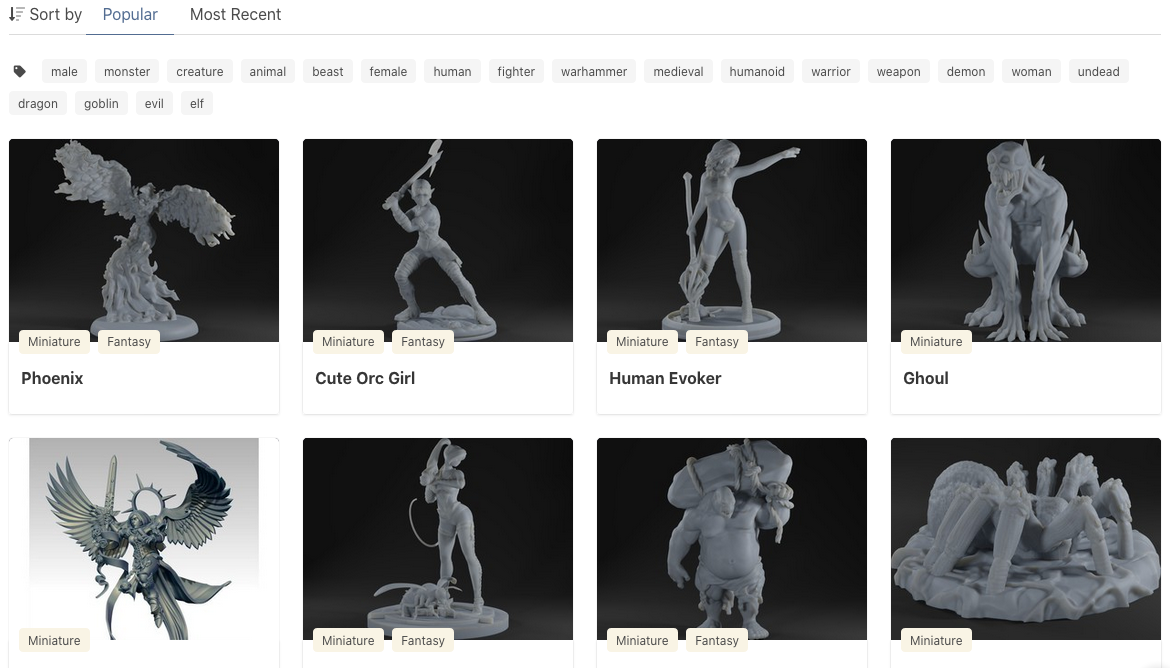Image resolution: width=1170 pixels, height=668 pixels.
Task: Filter by the warhammer tag
Action: (x=594, y=72)
